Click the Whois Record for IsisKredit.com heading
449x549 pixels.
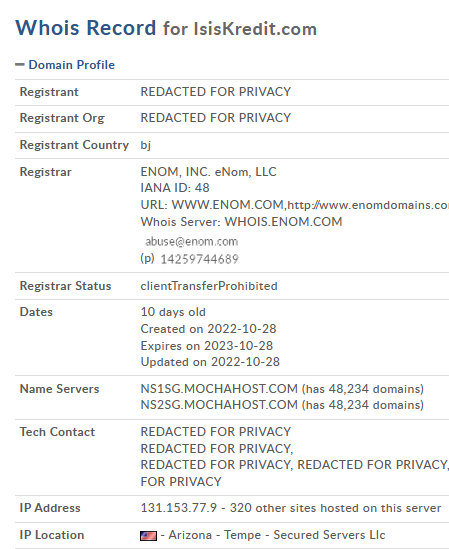click(x=166, y=28)
